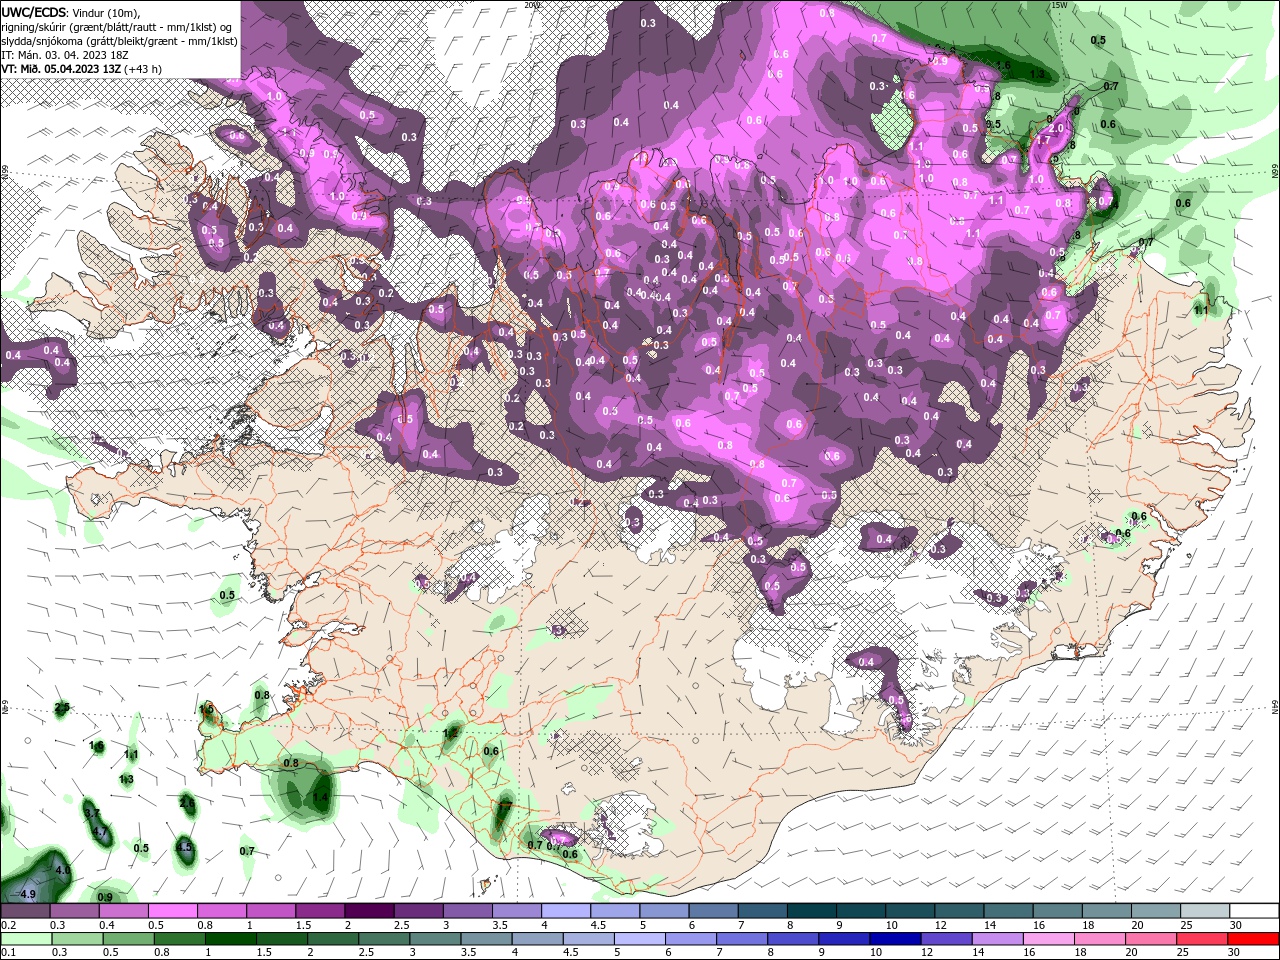This screenshot has height=960, width=1280.
Task: Click the 'Vindur (10m)' header text
Action: (x=107, y=12)
